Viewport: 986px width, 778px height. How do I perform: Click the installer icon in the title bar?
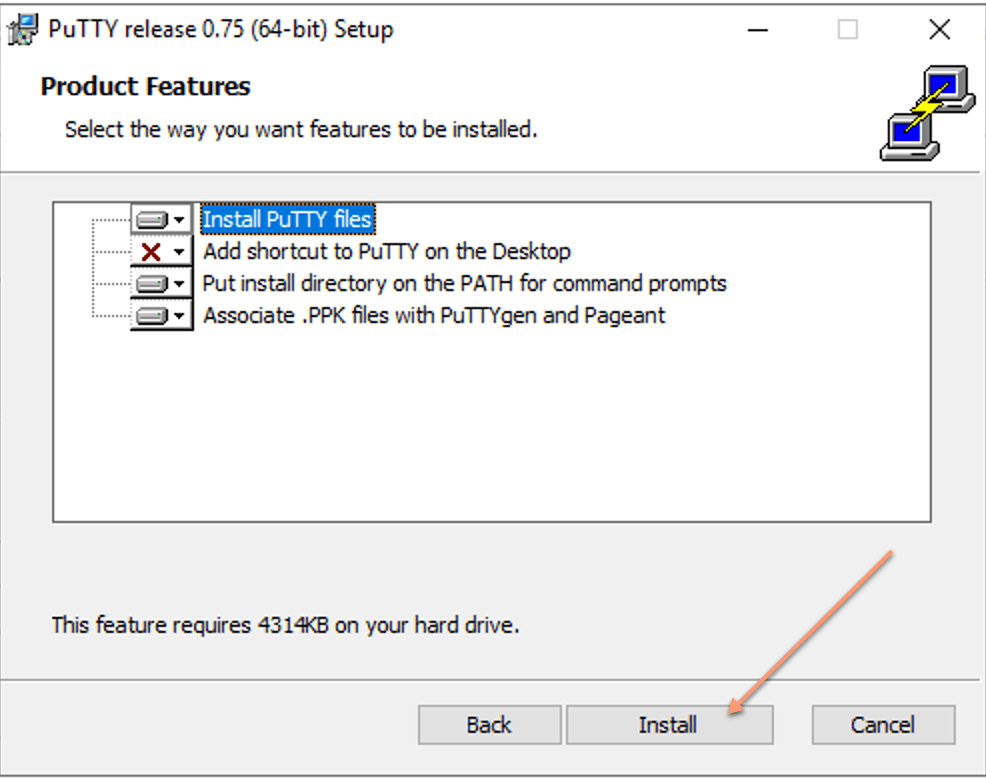tap(22, 30)
